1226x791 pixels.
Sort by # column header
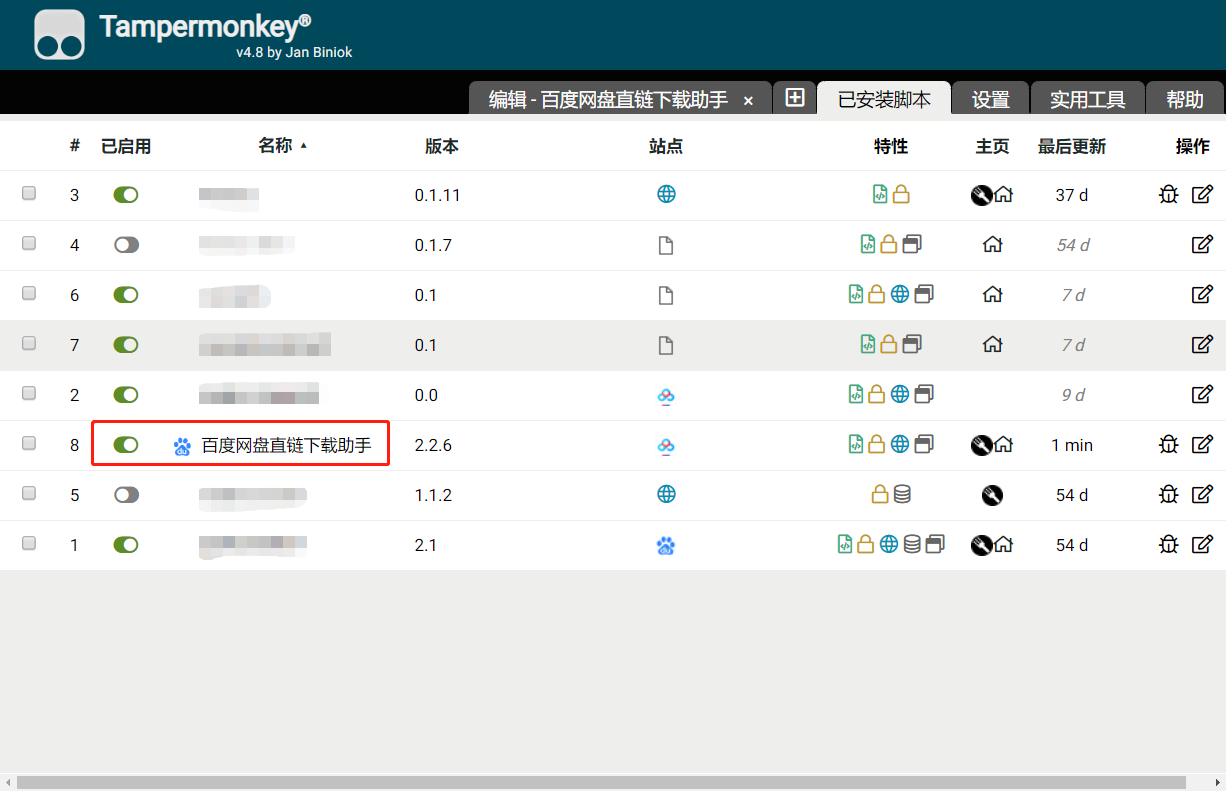click(x=75, y=146)
